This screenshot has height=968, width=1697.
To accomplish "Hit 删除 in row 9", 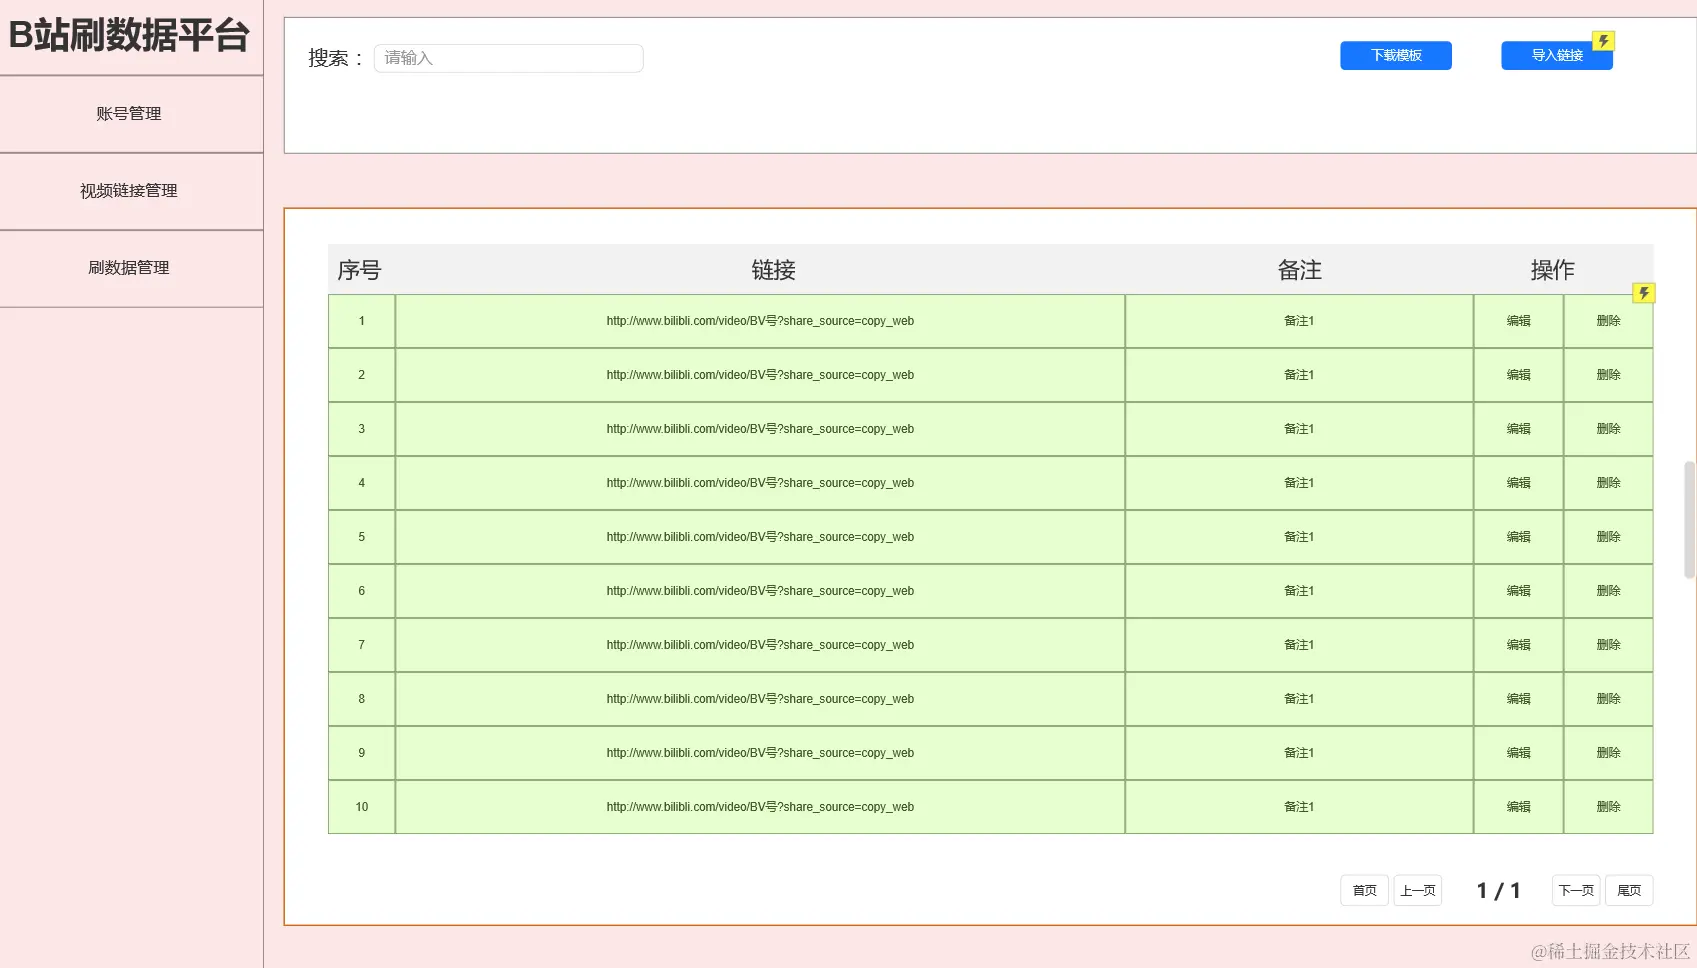I will [x=1608, y=753].
